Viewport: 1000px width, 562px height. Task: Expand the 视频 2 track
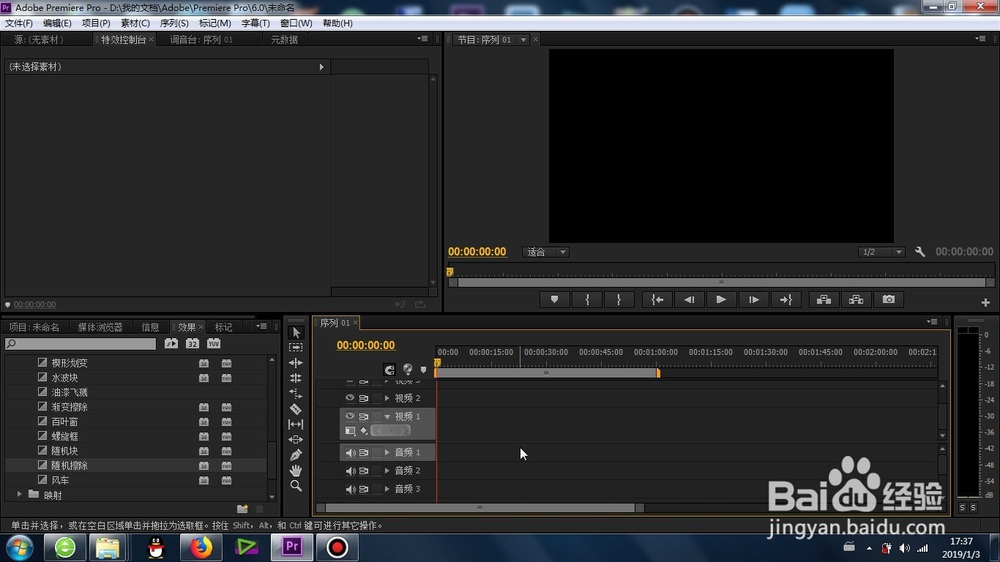click(387, 398)
